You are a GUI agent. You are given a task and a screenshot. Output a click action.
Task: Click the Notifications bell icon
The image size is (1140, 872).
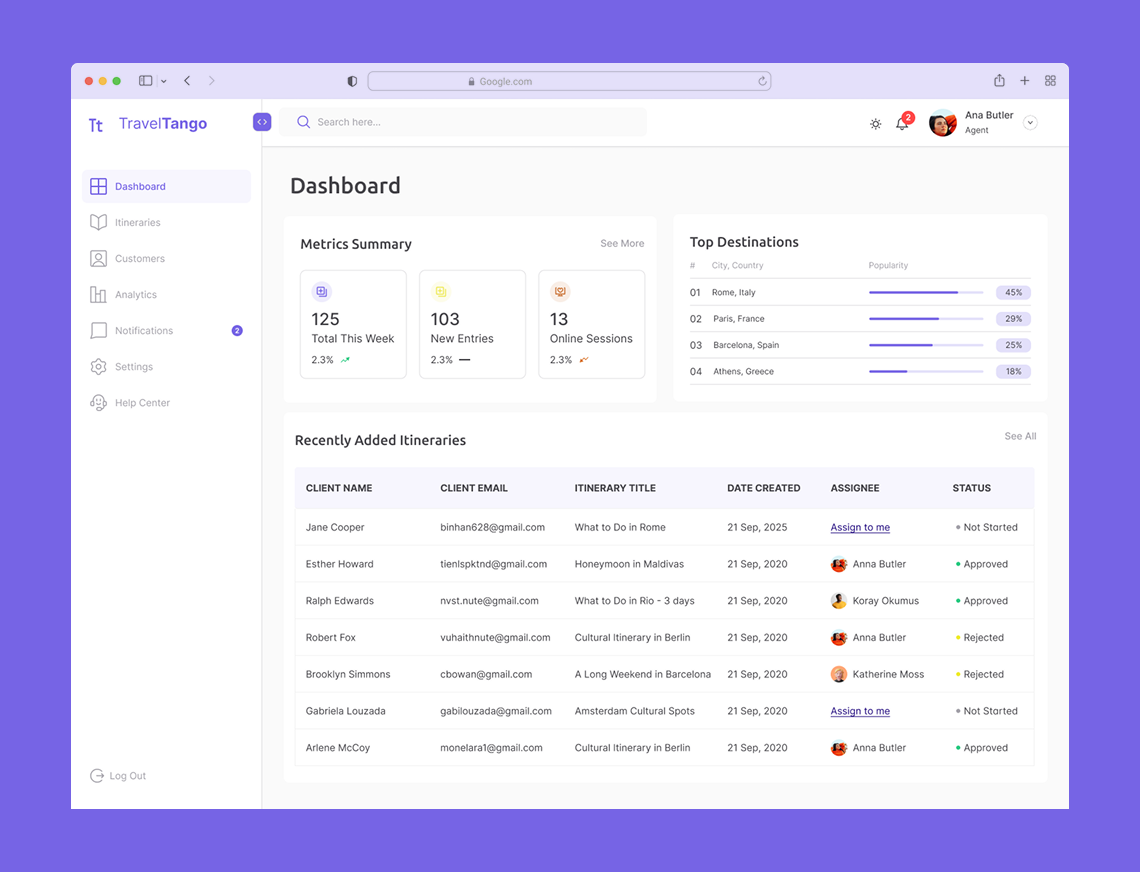[901, 124]
